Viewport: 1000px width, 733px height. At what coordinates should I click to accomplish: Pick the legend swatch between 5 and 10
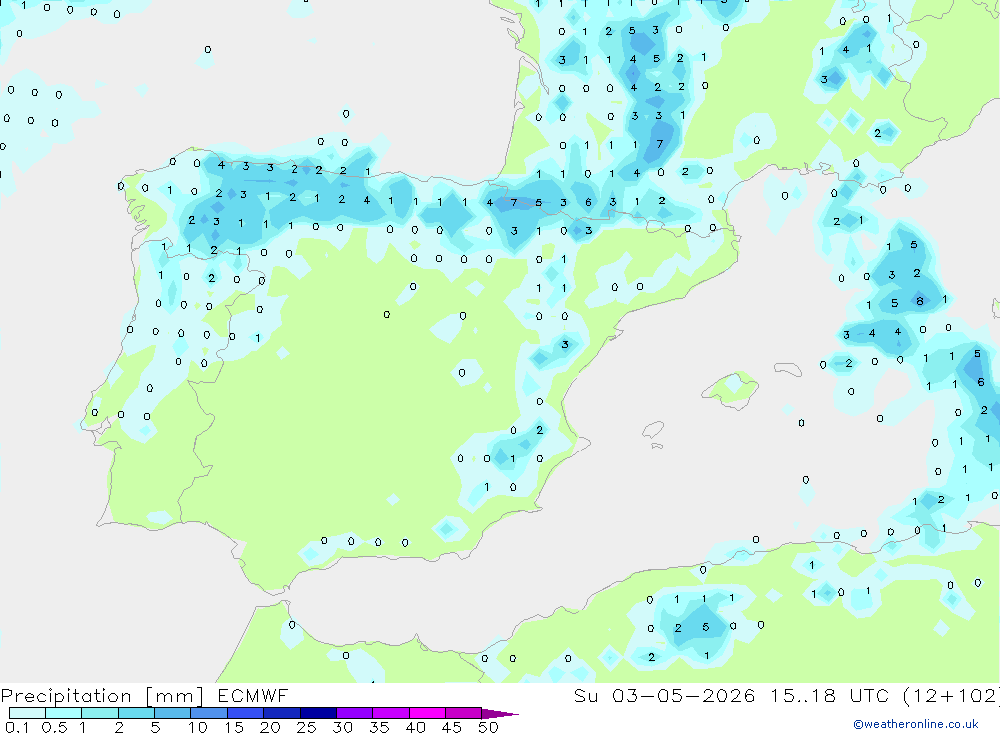tap(172, 713)
